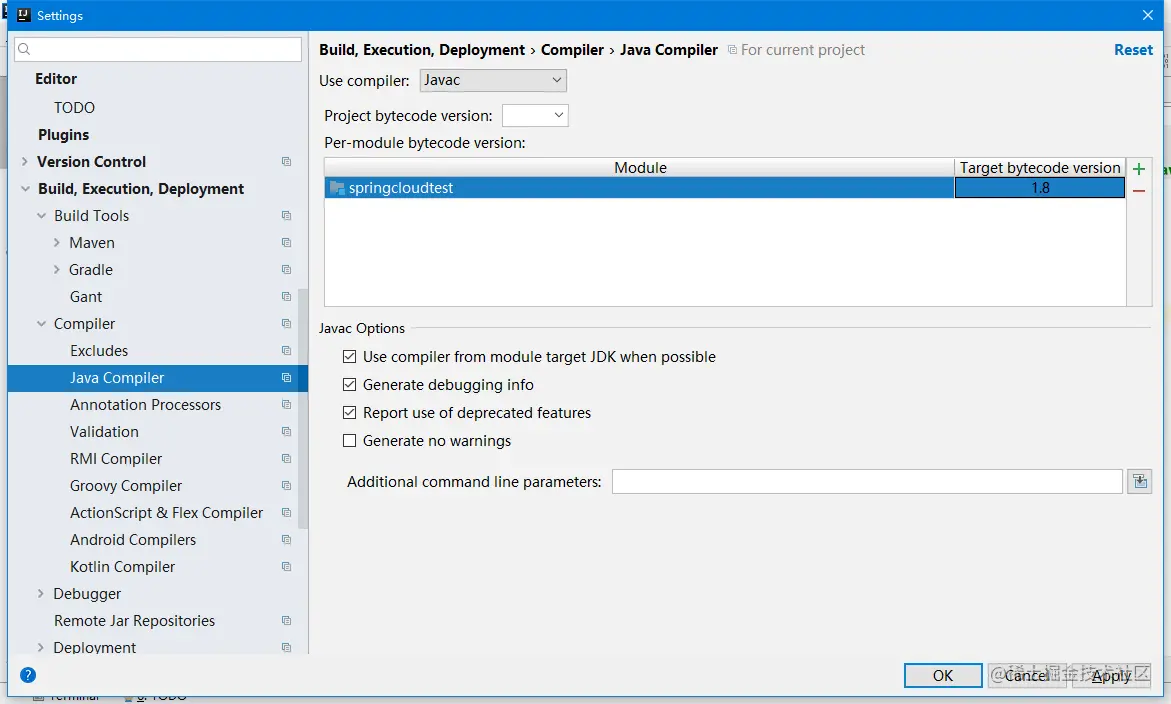Open Excludes under Compiler
Image resolution: width=1171 pixels, height=704 pixels.
pos(99,350)
